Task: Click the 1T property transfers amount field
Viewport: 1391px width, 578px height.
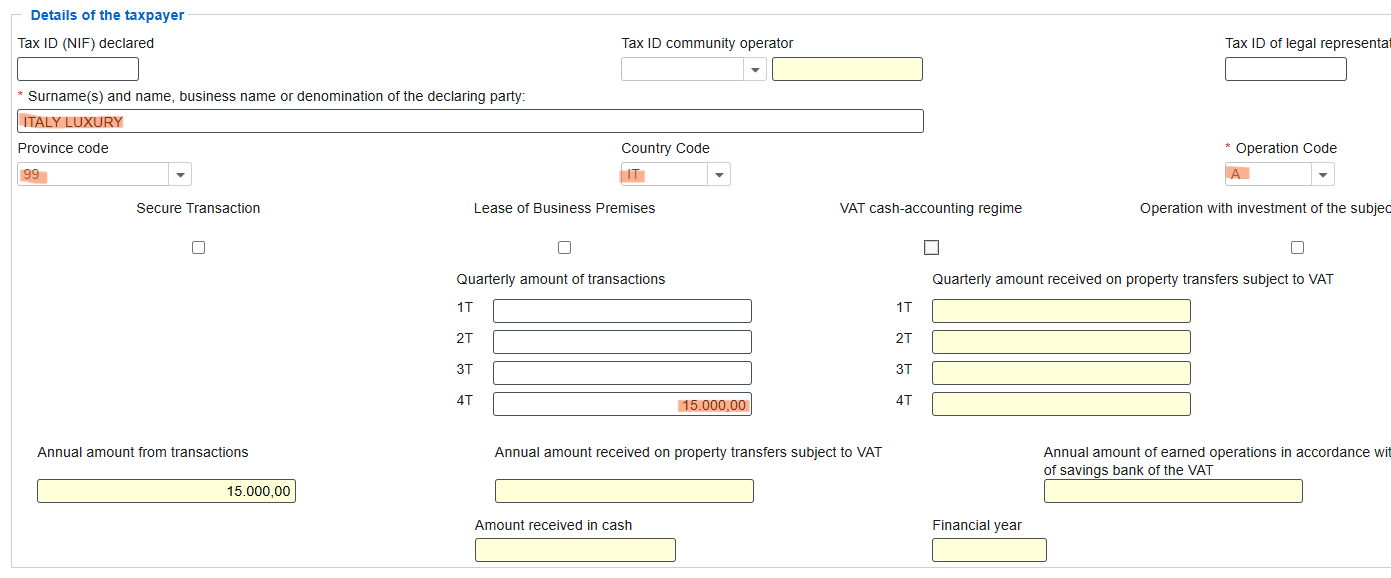Action: (x=1061, y=311)
